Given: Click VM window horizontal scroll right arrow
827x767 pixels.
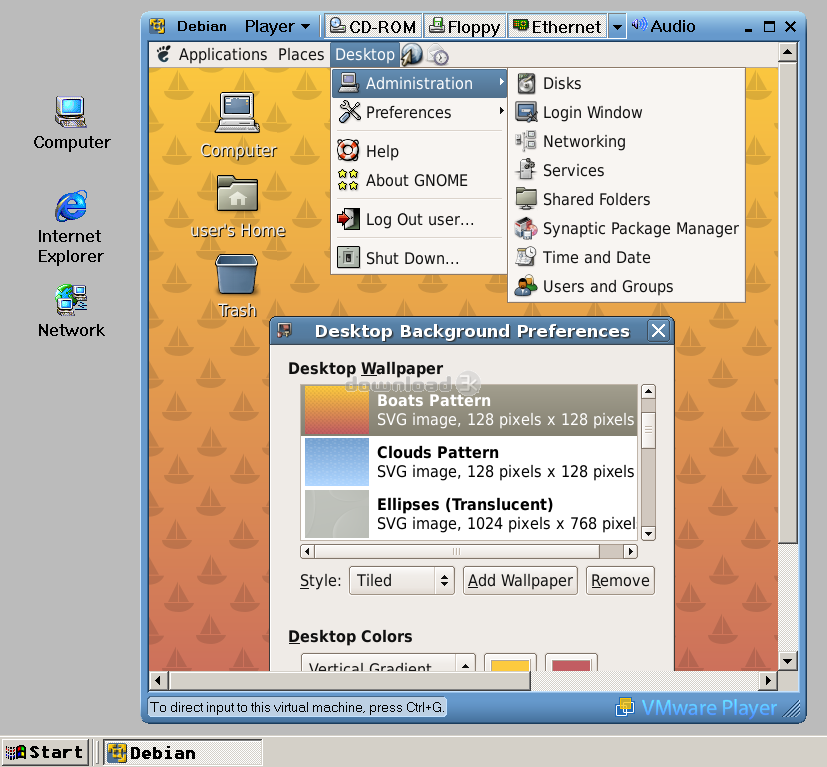Looking at the screenshot, I should pos(768,680).
